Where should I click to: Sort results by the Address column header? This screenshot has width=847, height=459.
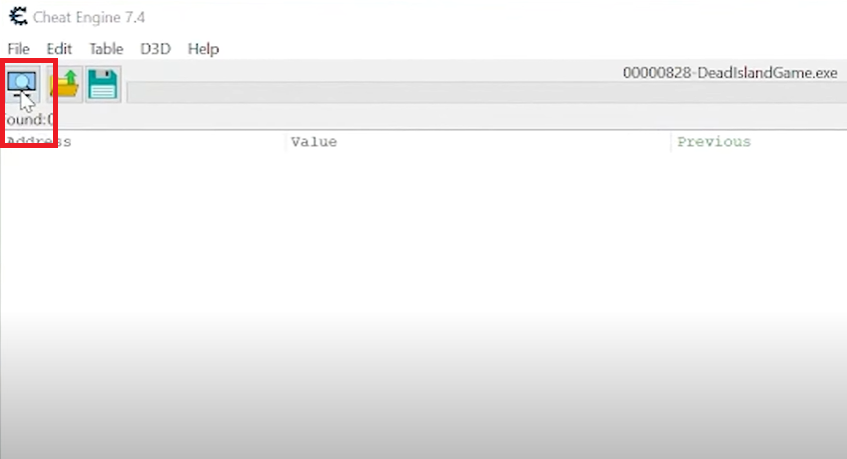click(143, 142)
